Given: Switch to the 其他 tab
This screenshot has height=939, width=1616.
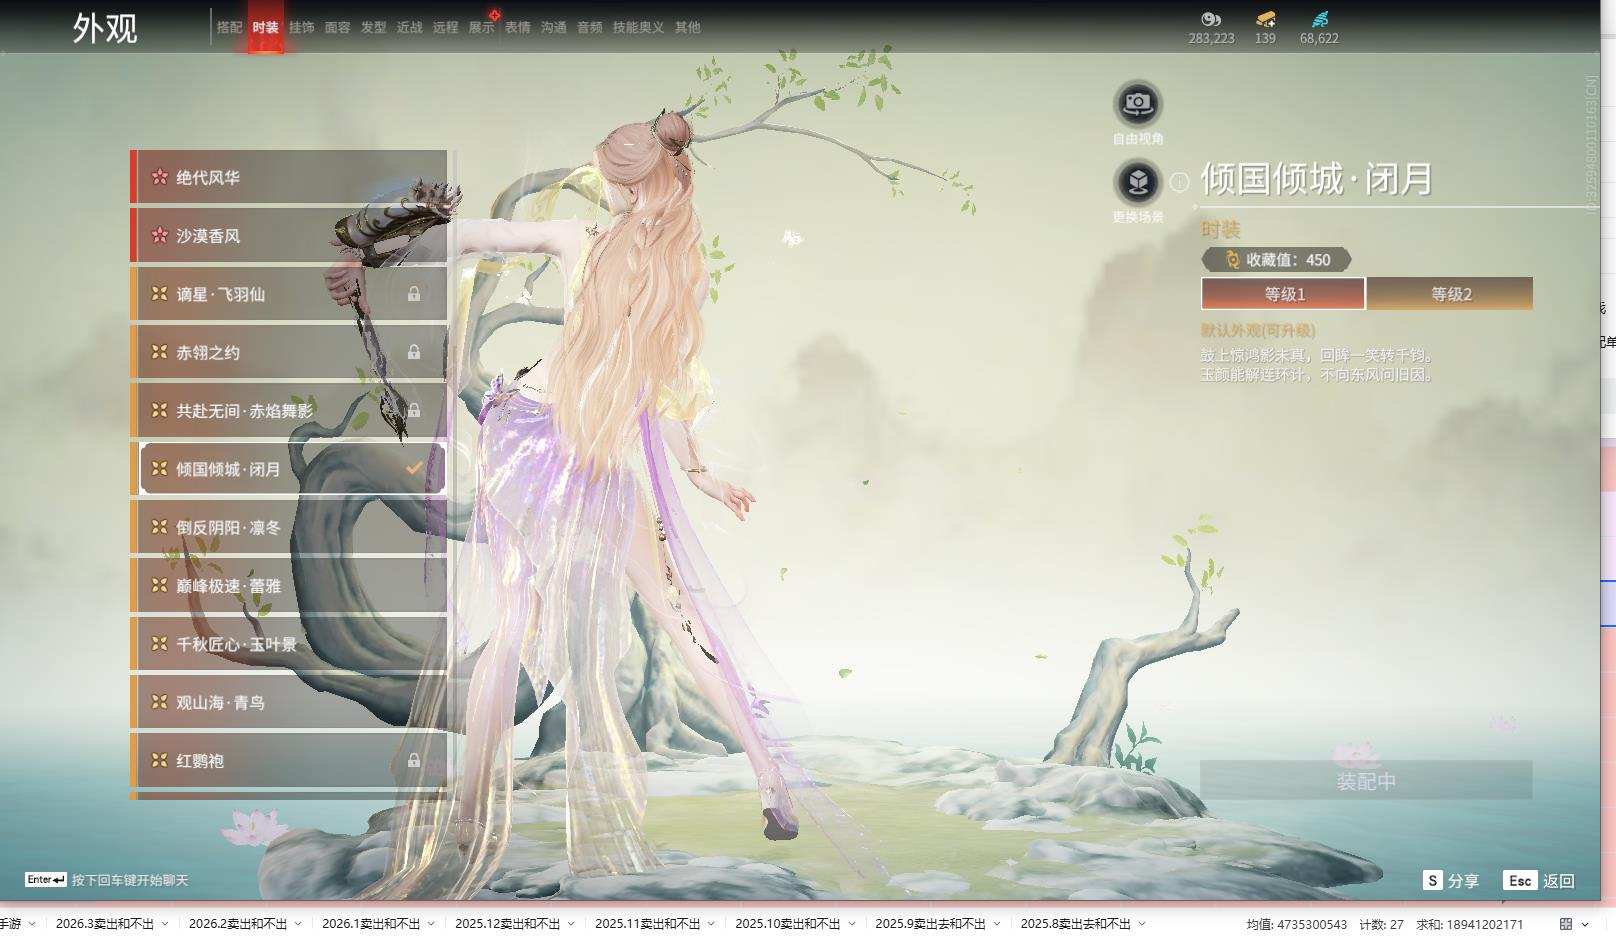Looking at the screenshot, I should pyautogui.click(x=688, y=27).
